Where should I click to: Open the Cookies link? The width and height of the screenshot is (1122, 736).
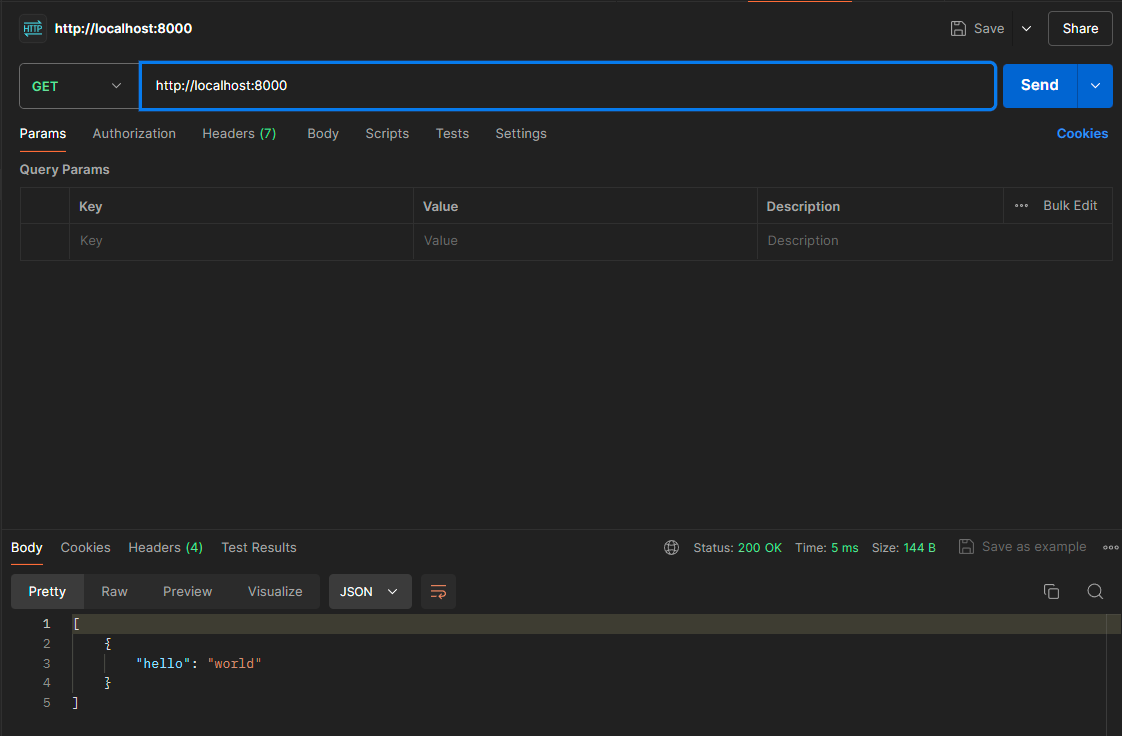click(1082, 134)
